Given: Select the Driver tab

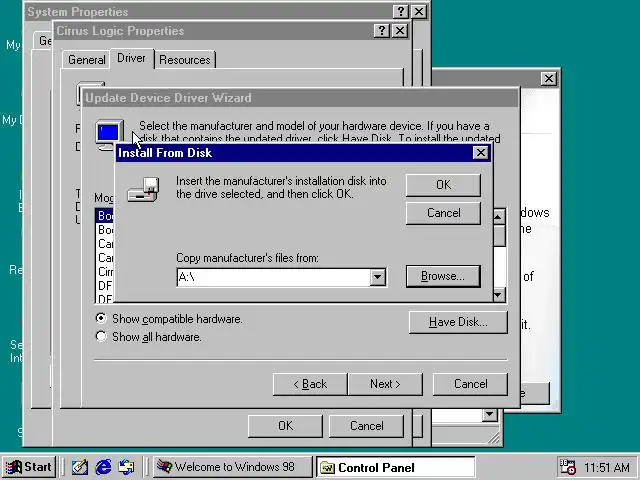Looking at the screenshot, I should click(131, 58).
